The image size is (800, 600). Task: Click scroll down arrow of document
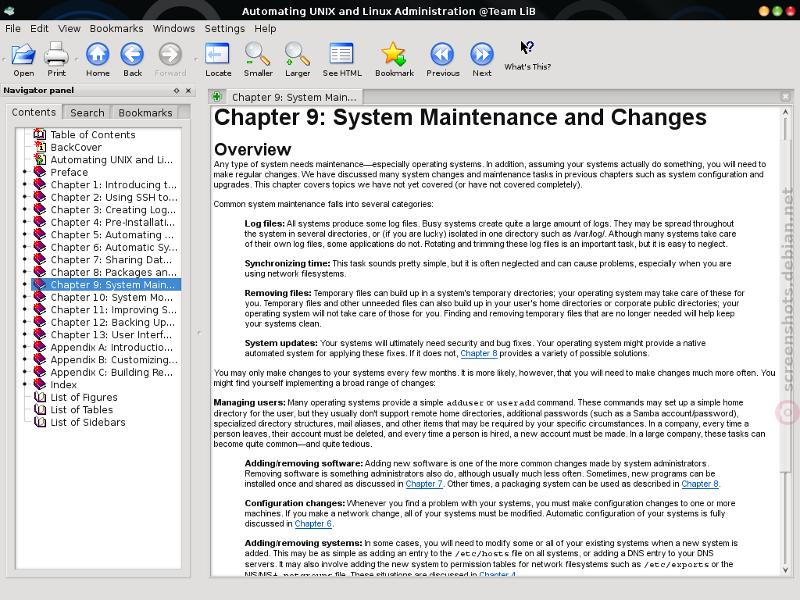(786, 570)
